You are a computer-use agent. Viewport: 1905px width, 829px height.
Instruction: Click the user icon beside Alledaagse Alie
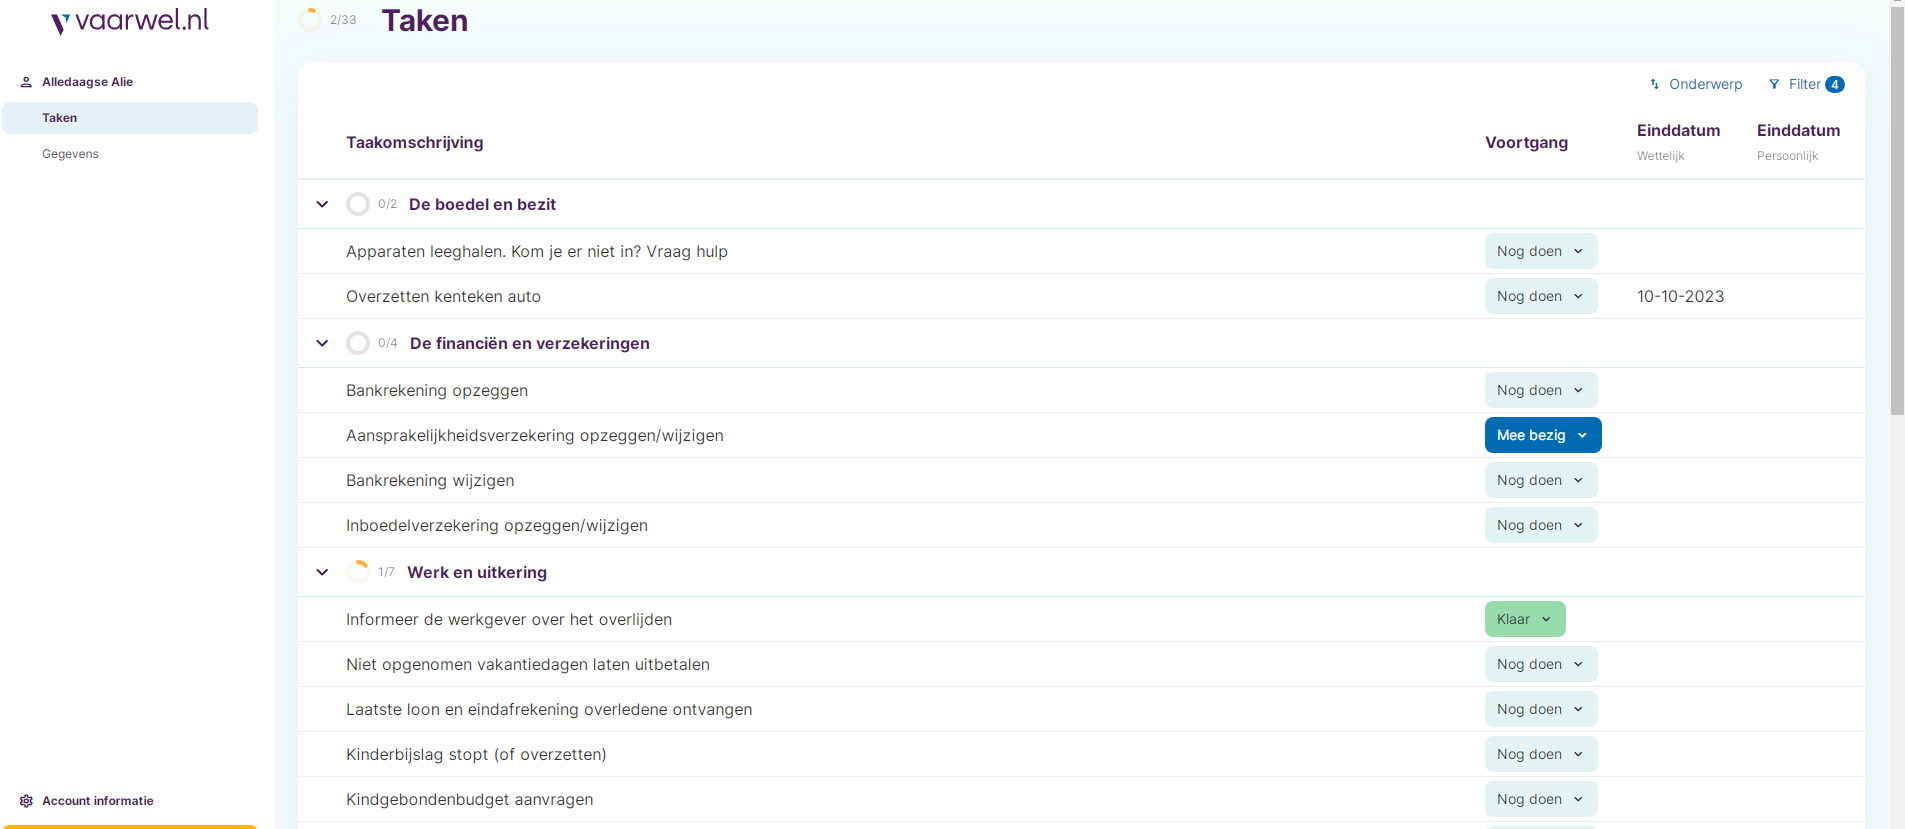pos(26,82)
